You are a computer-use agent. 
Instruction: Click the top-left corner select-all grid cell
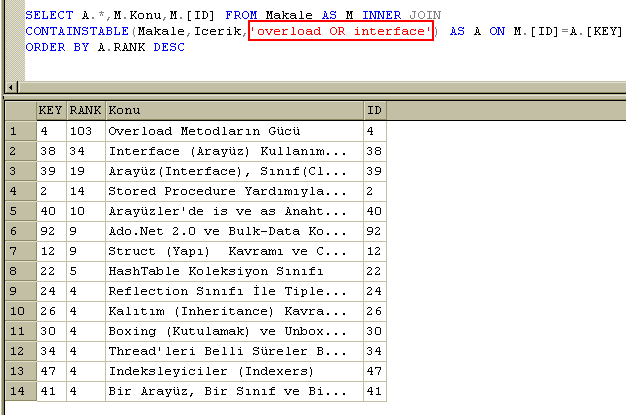(x=18, y=109)
